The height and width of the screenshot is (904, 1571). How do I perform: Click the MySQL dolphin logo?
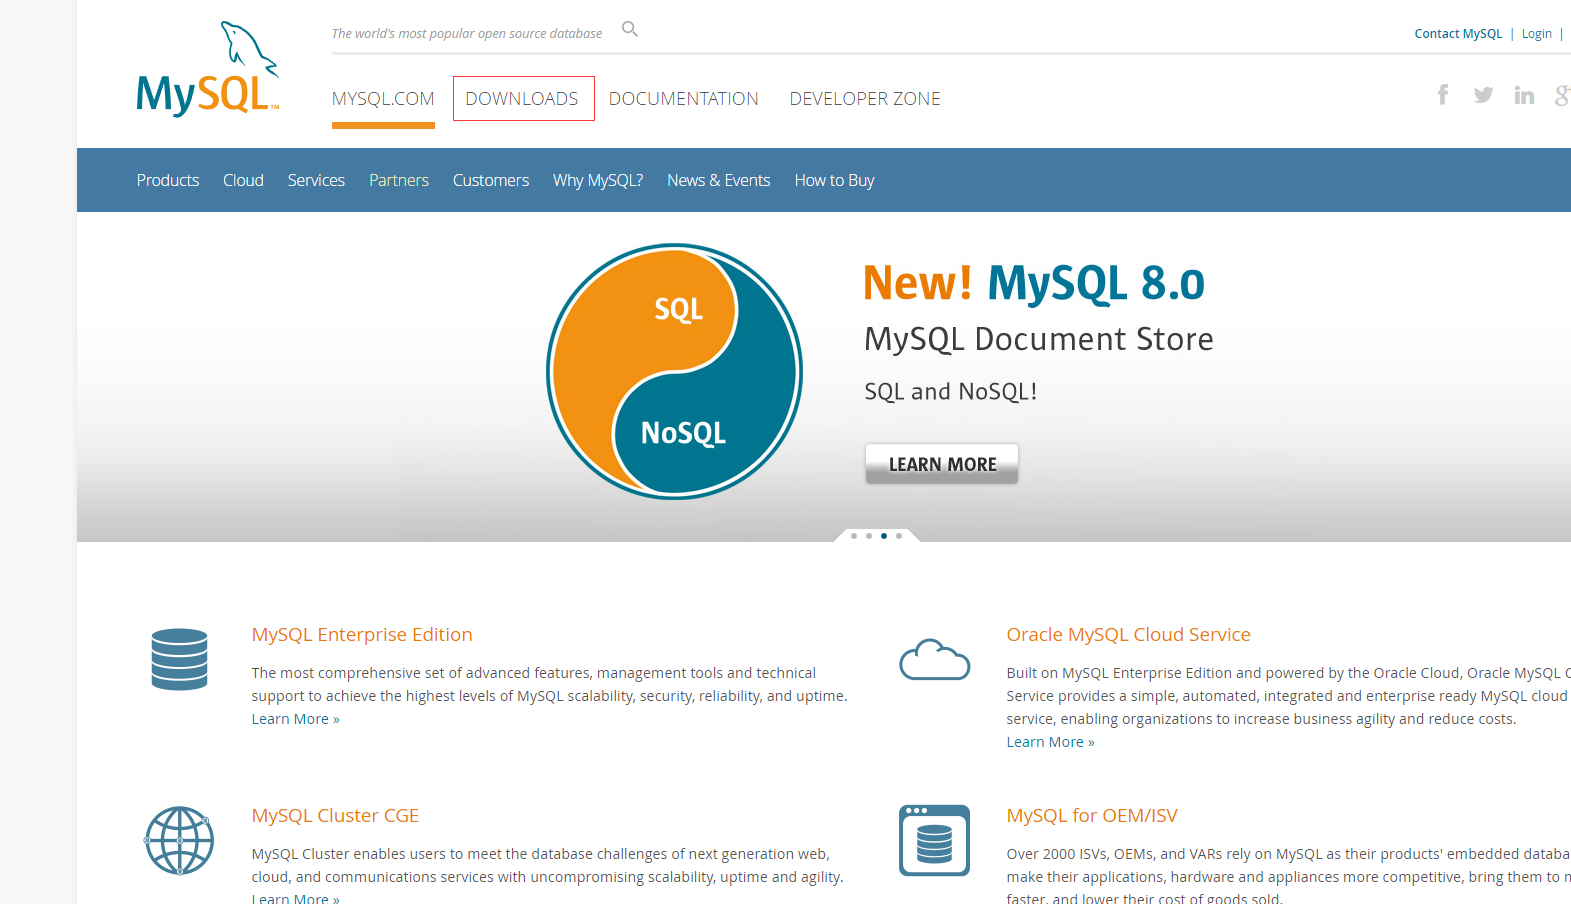pos(208,69)
